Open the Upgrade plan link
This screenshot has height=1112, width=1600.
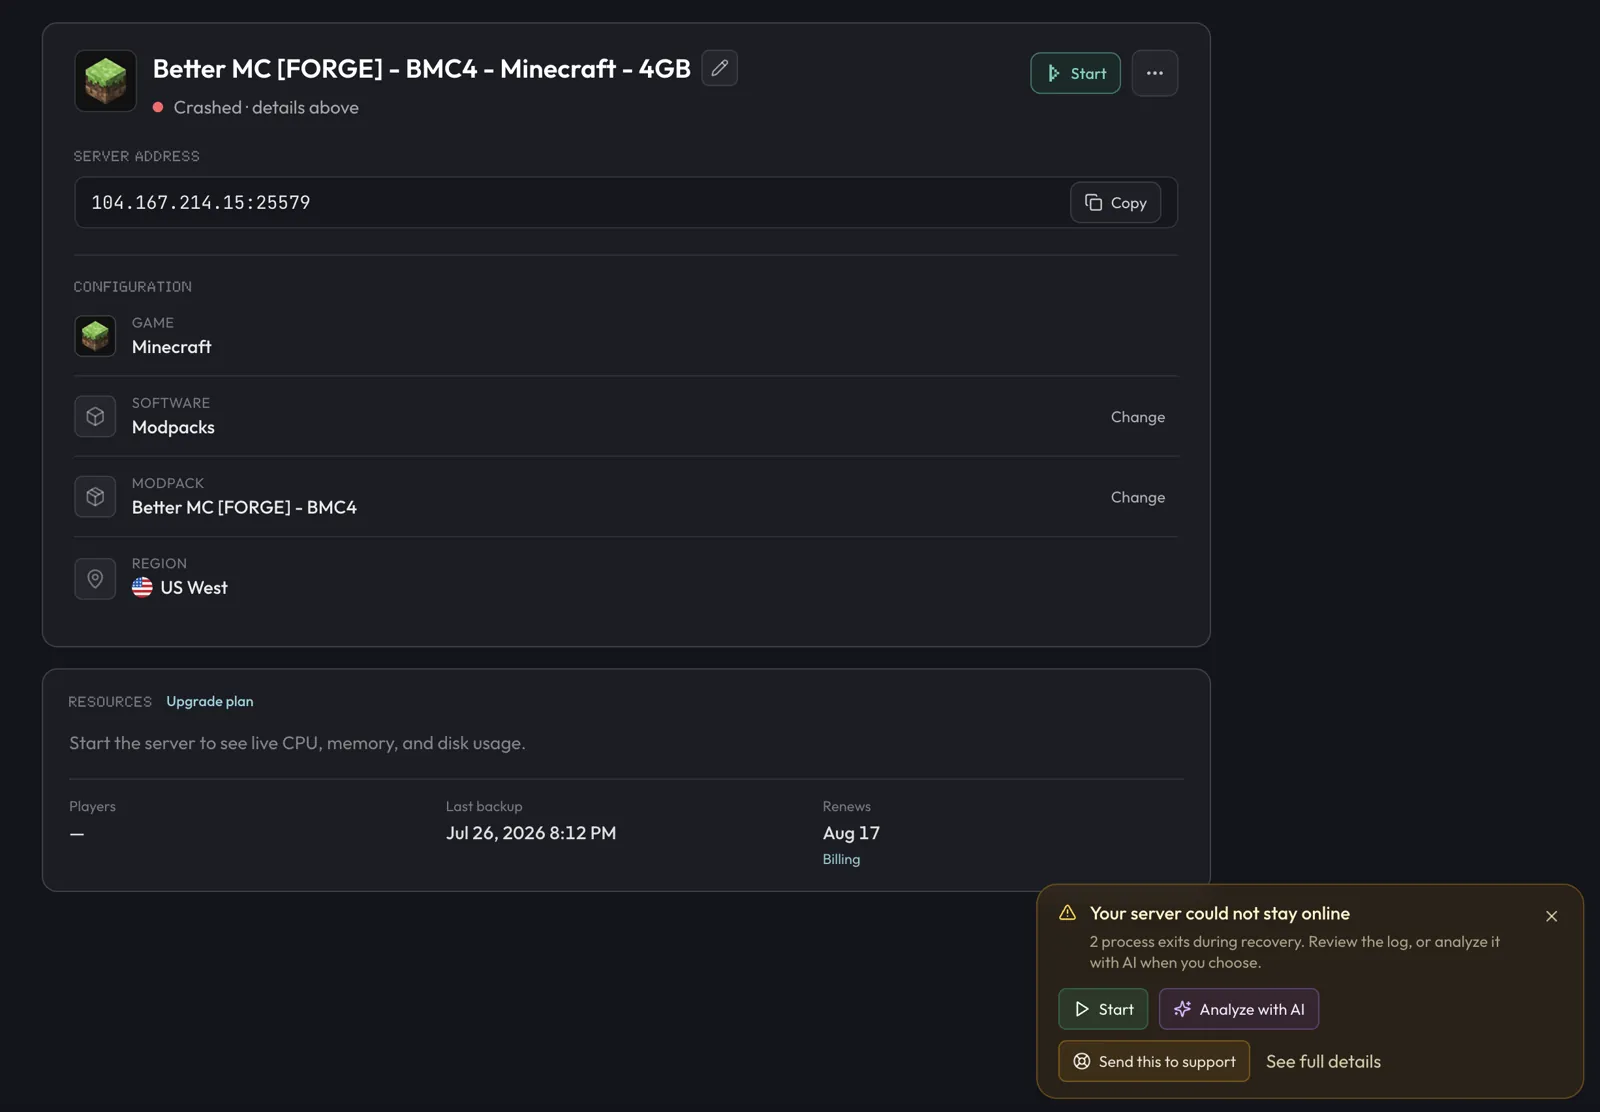tap(210, 701)
